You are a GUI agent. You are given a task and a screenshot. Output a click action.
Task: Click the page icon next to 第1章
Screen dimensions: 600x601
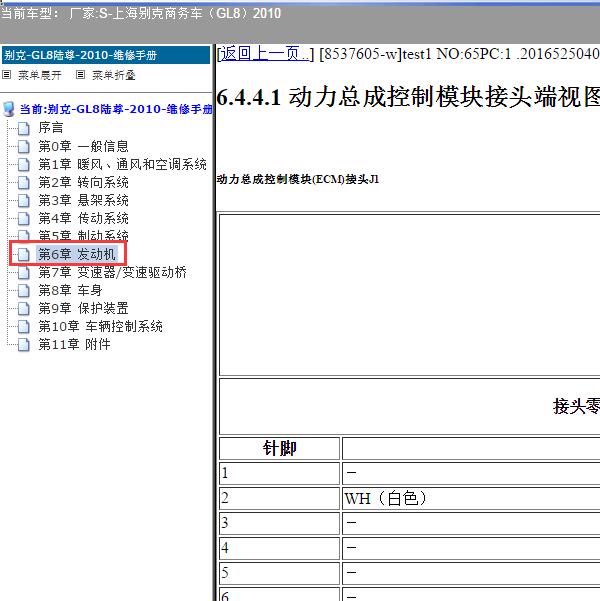point(24,164)
